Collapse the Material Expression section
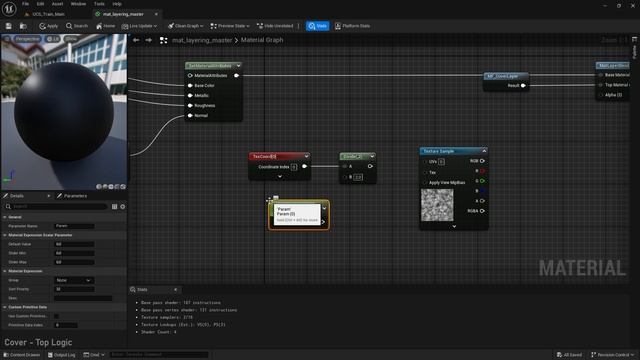The height and width of the screenshot is (360, 640). pos(5,271)
